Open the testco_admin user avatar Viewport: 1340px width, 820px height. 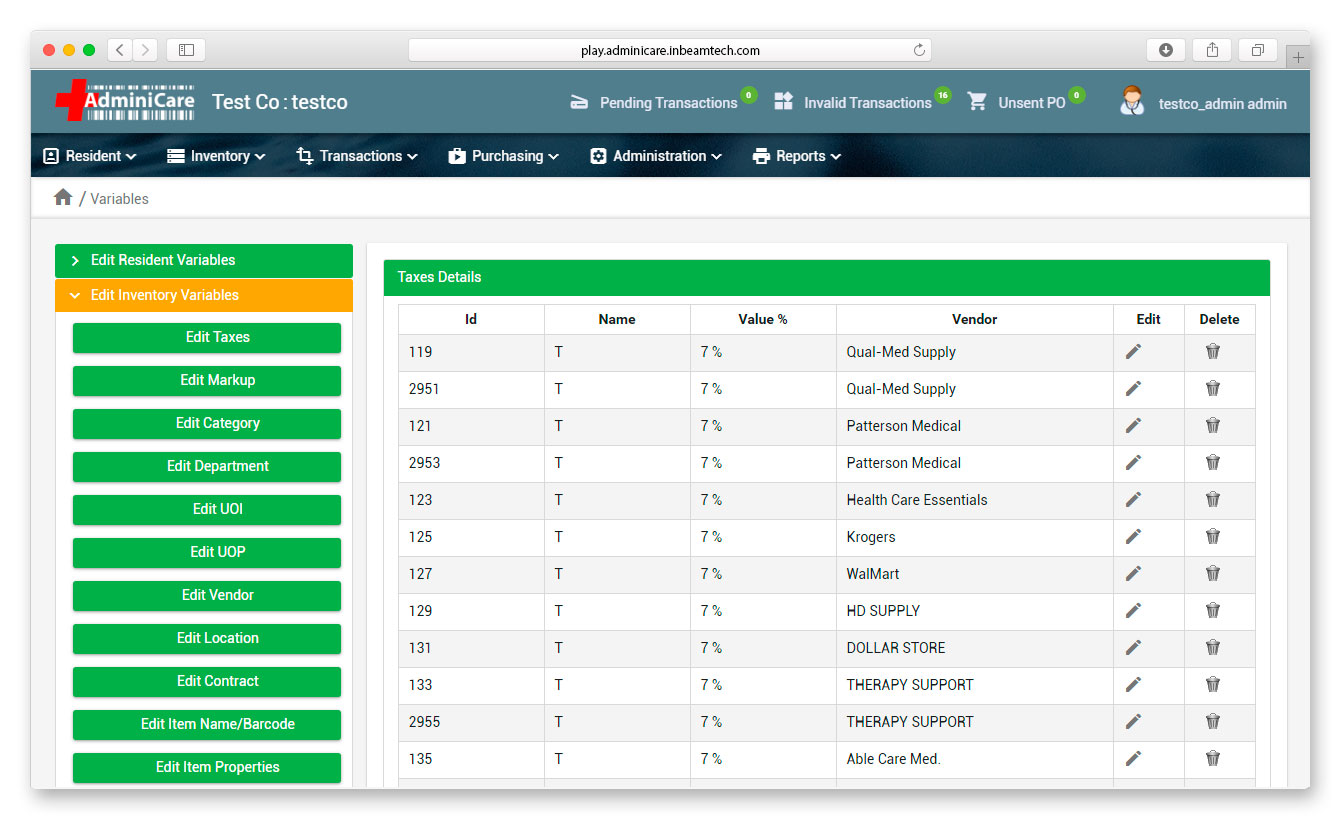1132,101
